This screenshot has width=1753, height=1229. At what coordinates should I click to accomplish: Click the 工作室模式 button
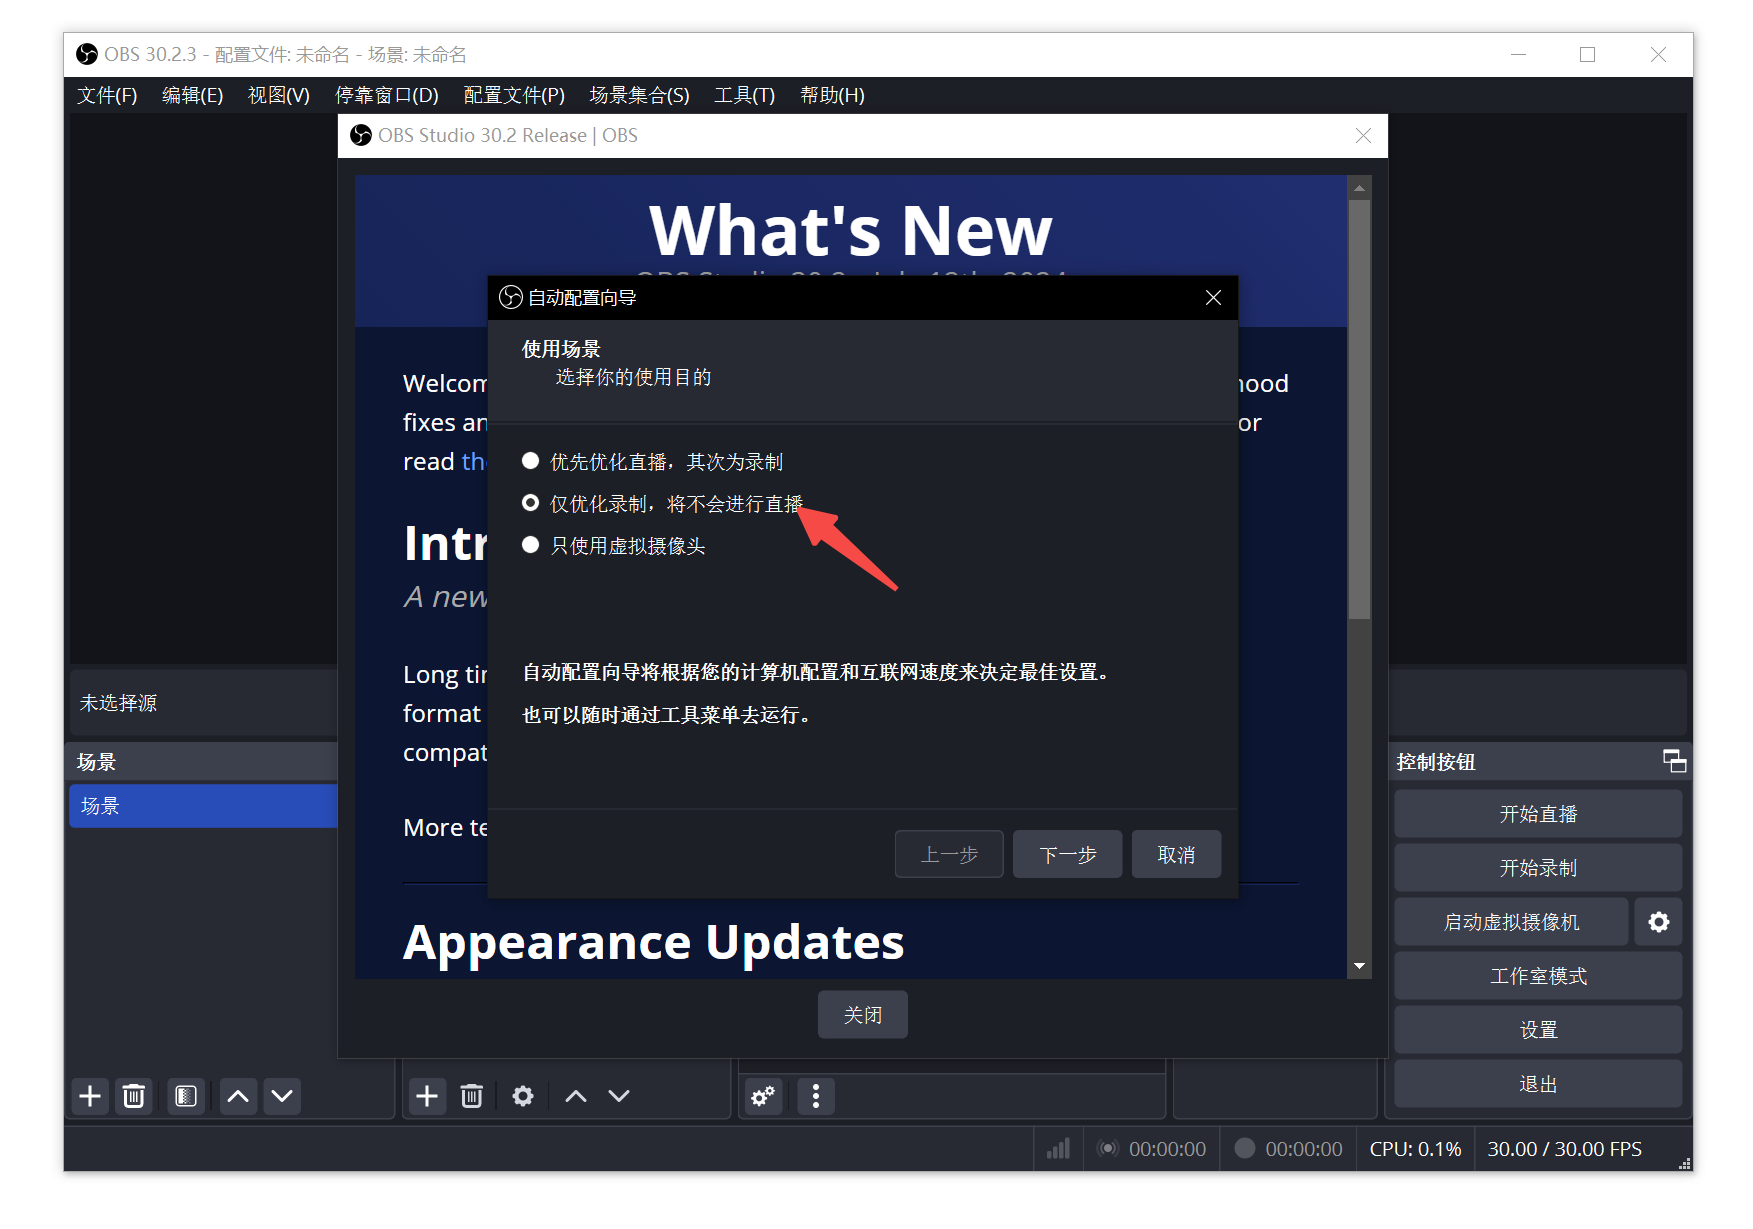pos(1538,976)
